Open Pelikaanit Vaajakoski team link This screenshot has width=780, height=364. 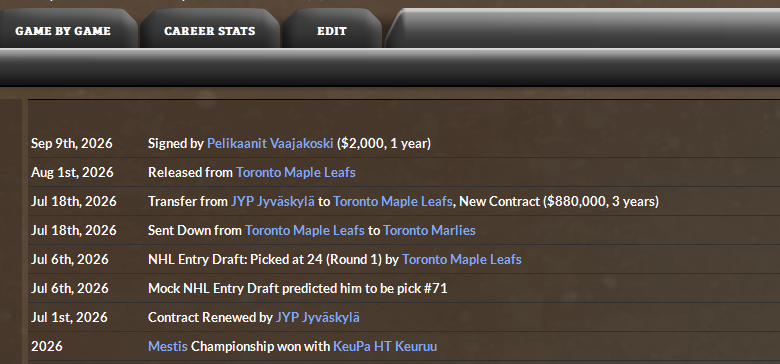[x=270, y=143]
